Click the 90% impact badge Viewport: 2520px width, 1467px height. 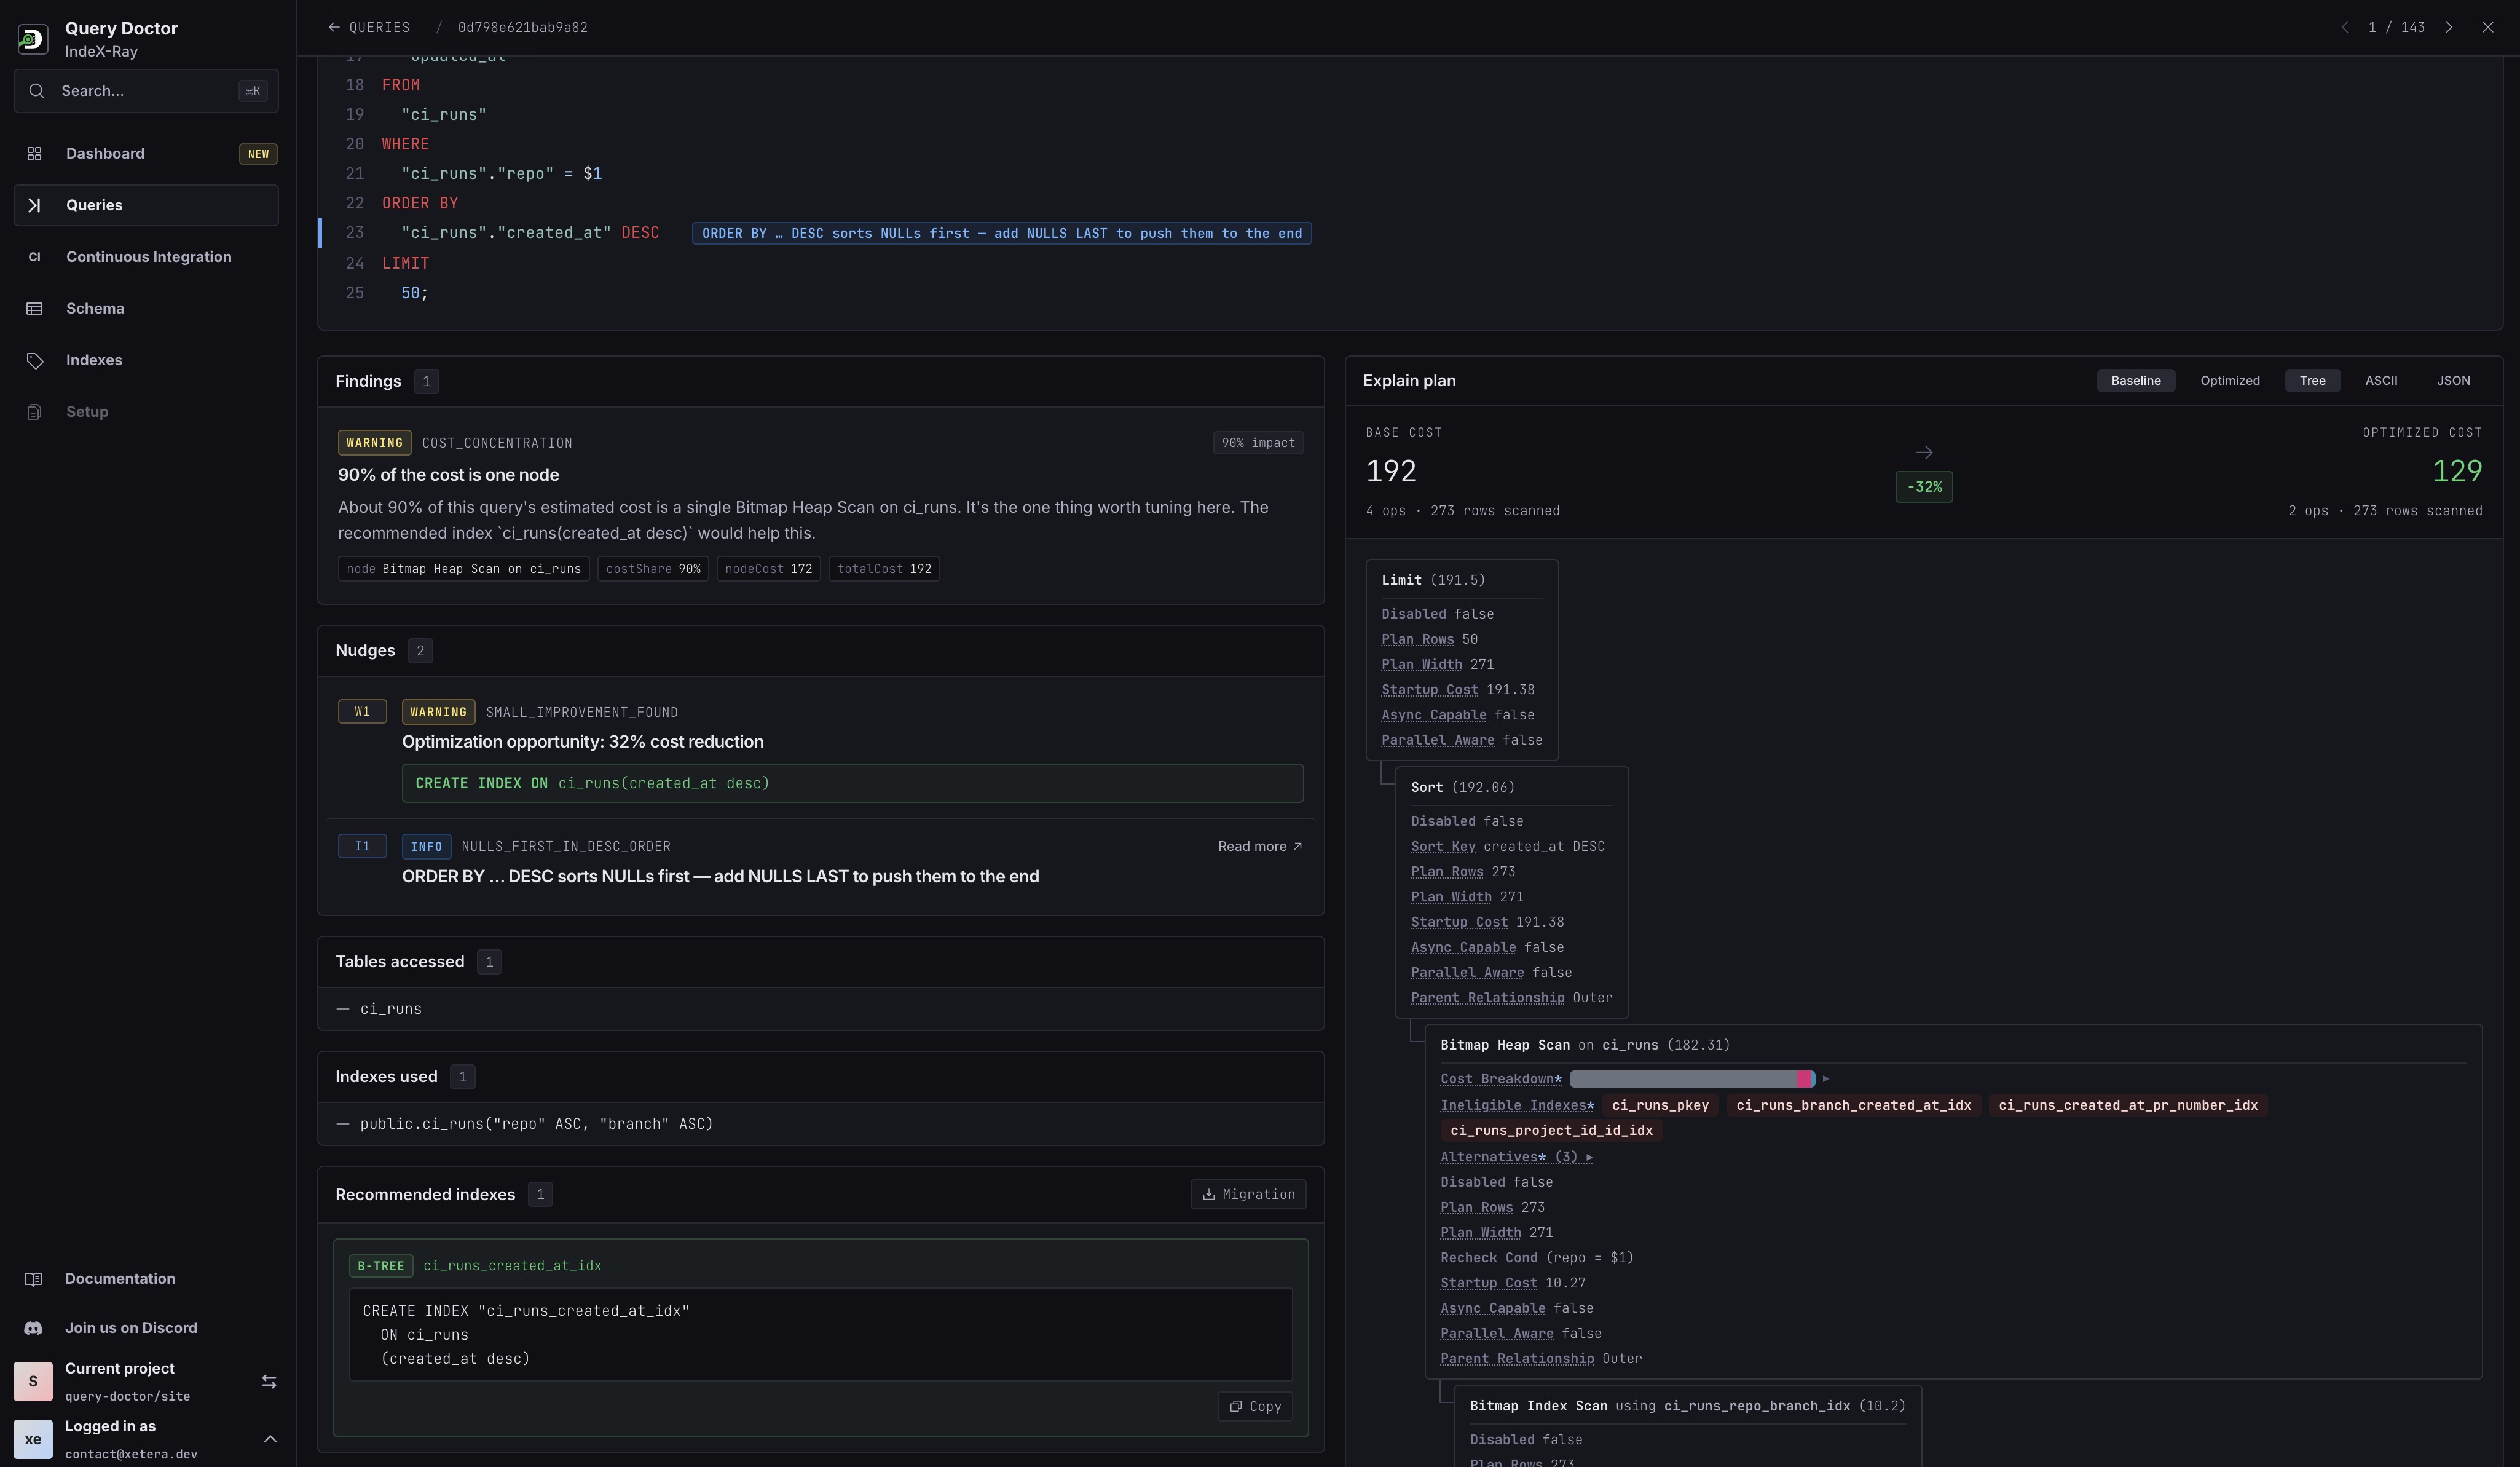pos(1258,443)
